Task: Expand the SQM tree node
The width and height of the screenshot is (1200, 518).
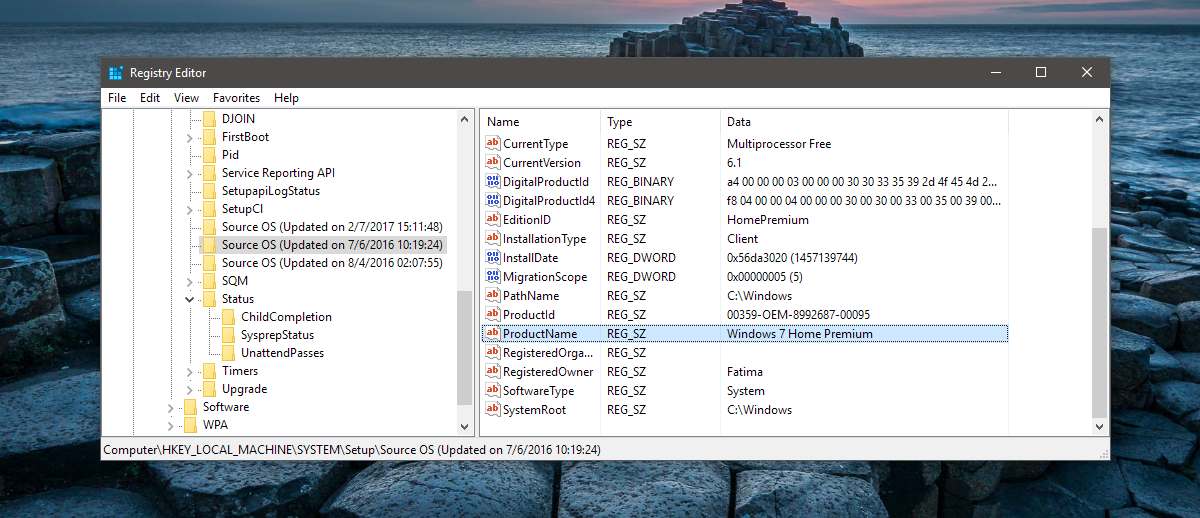Action: [190, 281]
